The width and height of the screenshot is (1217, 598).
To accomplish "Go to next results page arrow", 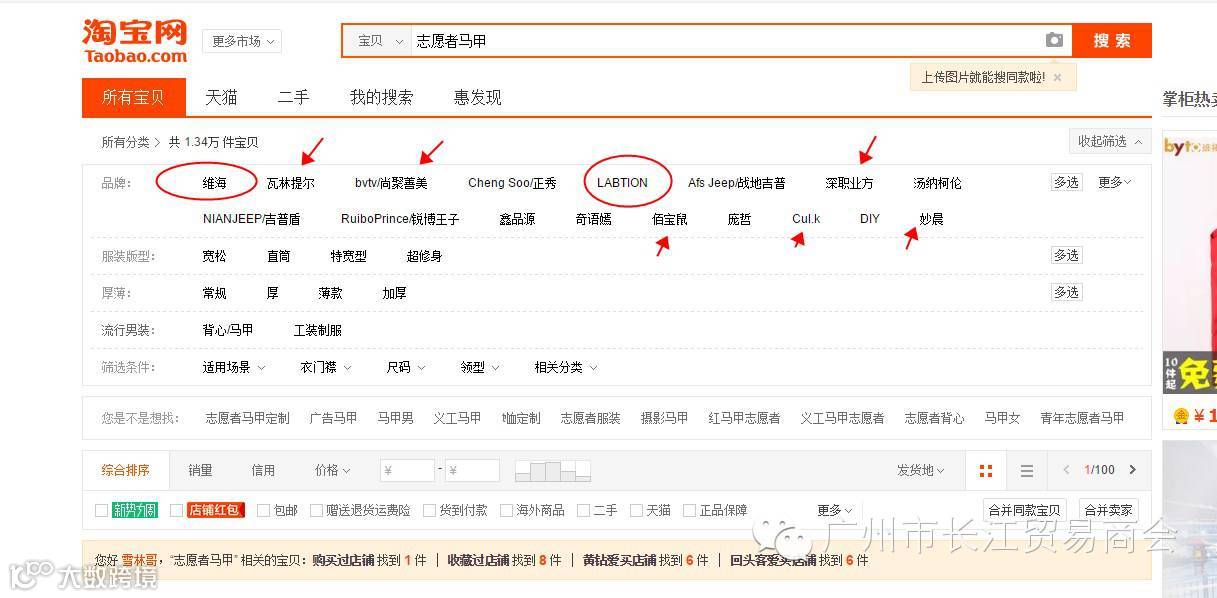I will click(1132, 470).
